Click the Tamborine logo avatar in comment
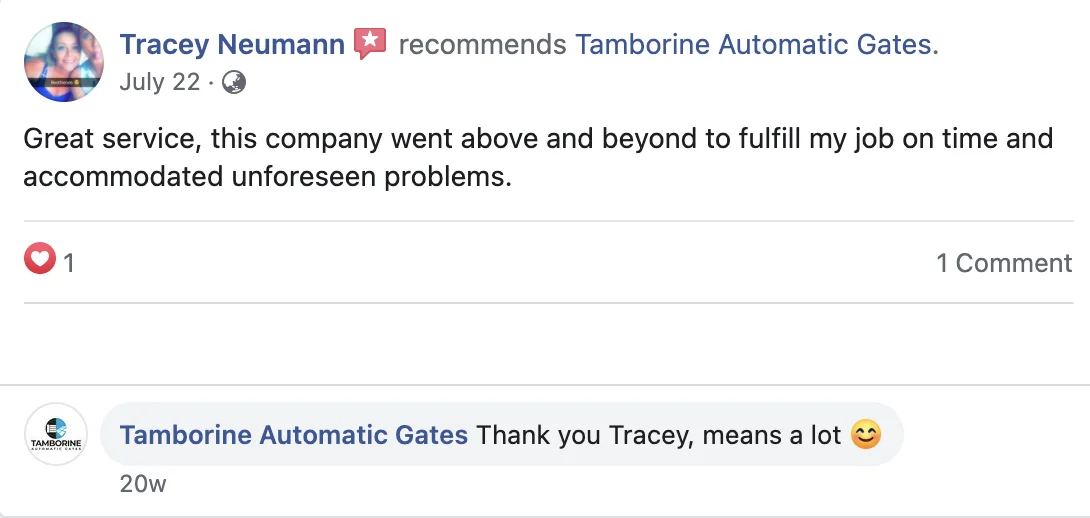The image size is (1090, 518). [56, 435]
